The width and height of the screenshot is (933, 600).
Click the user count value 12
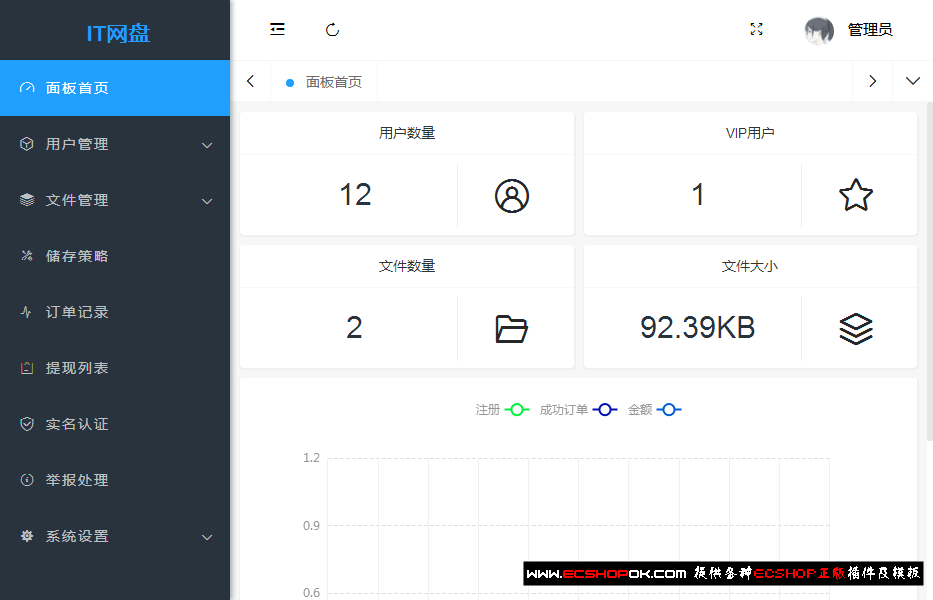(x=355, y=195)
